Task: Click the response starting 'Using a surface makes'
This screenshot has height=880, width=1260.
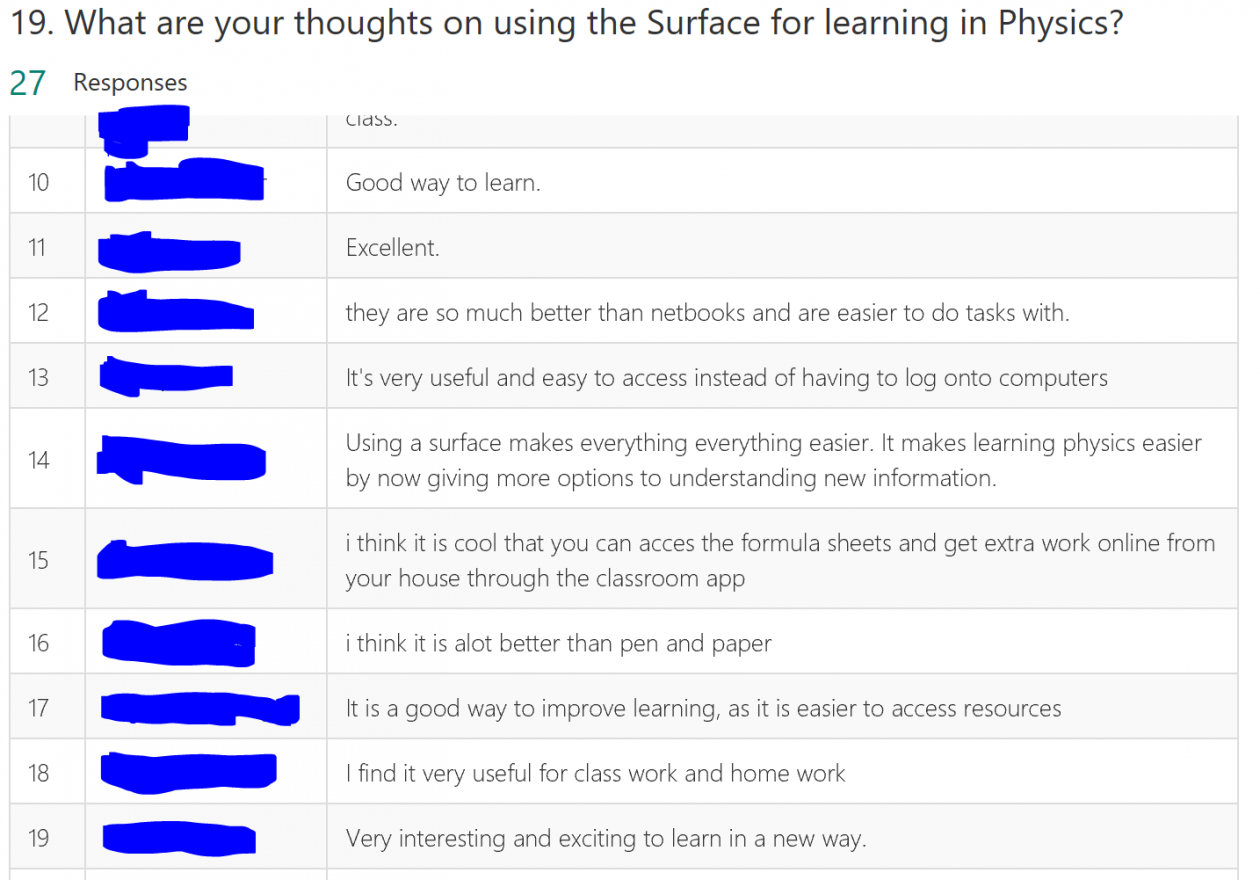Action: pos(773,460)
